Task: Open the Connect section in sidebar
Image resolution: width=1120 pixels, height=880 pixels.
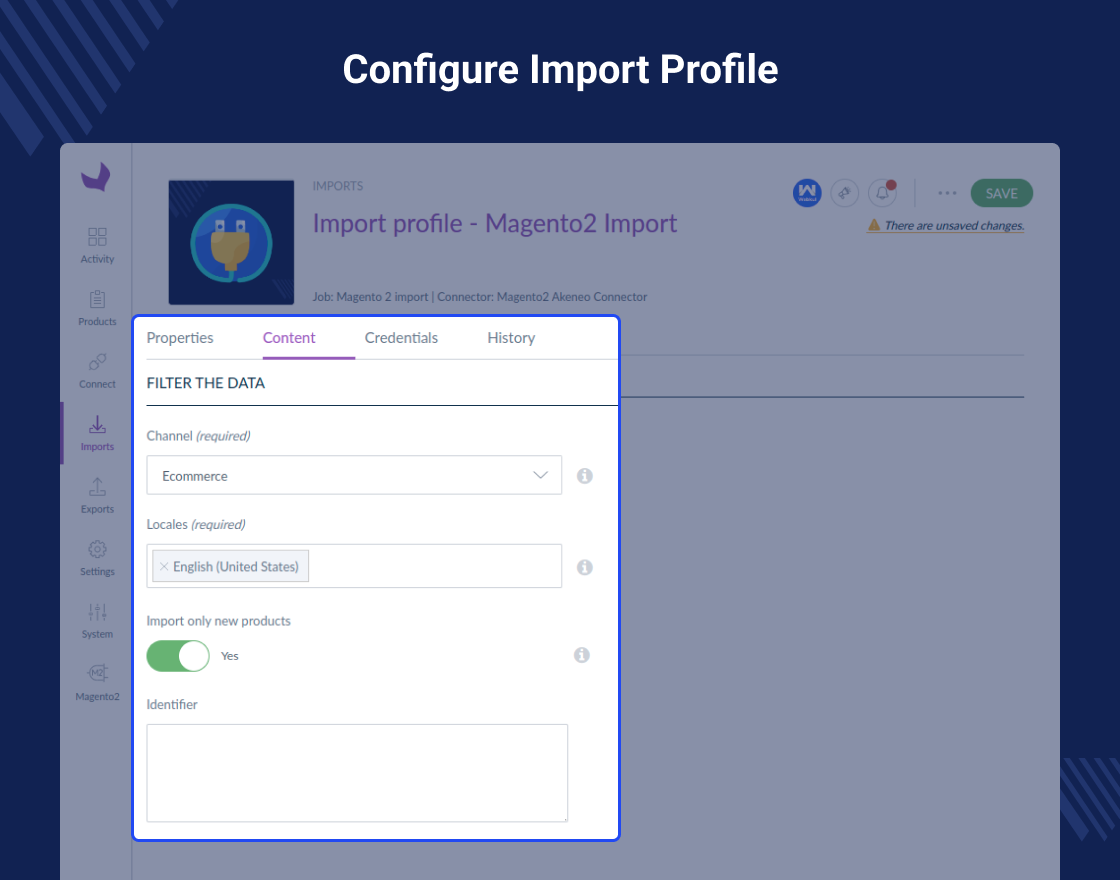Action: 97,371
